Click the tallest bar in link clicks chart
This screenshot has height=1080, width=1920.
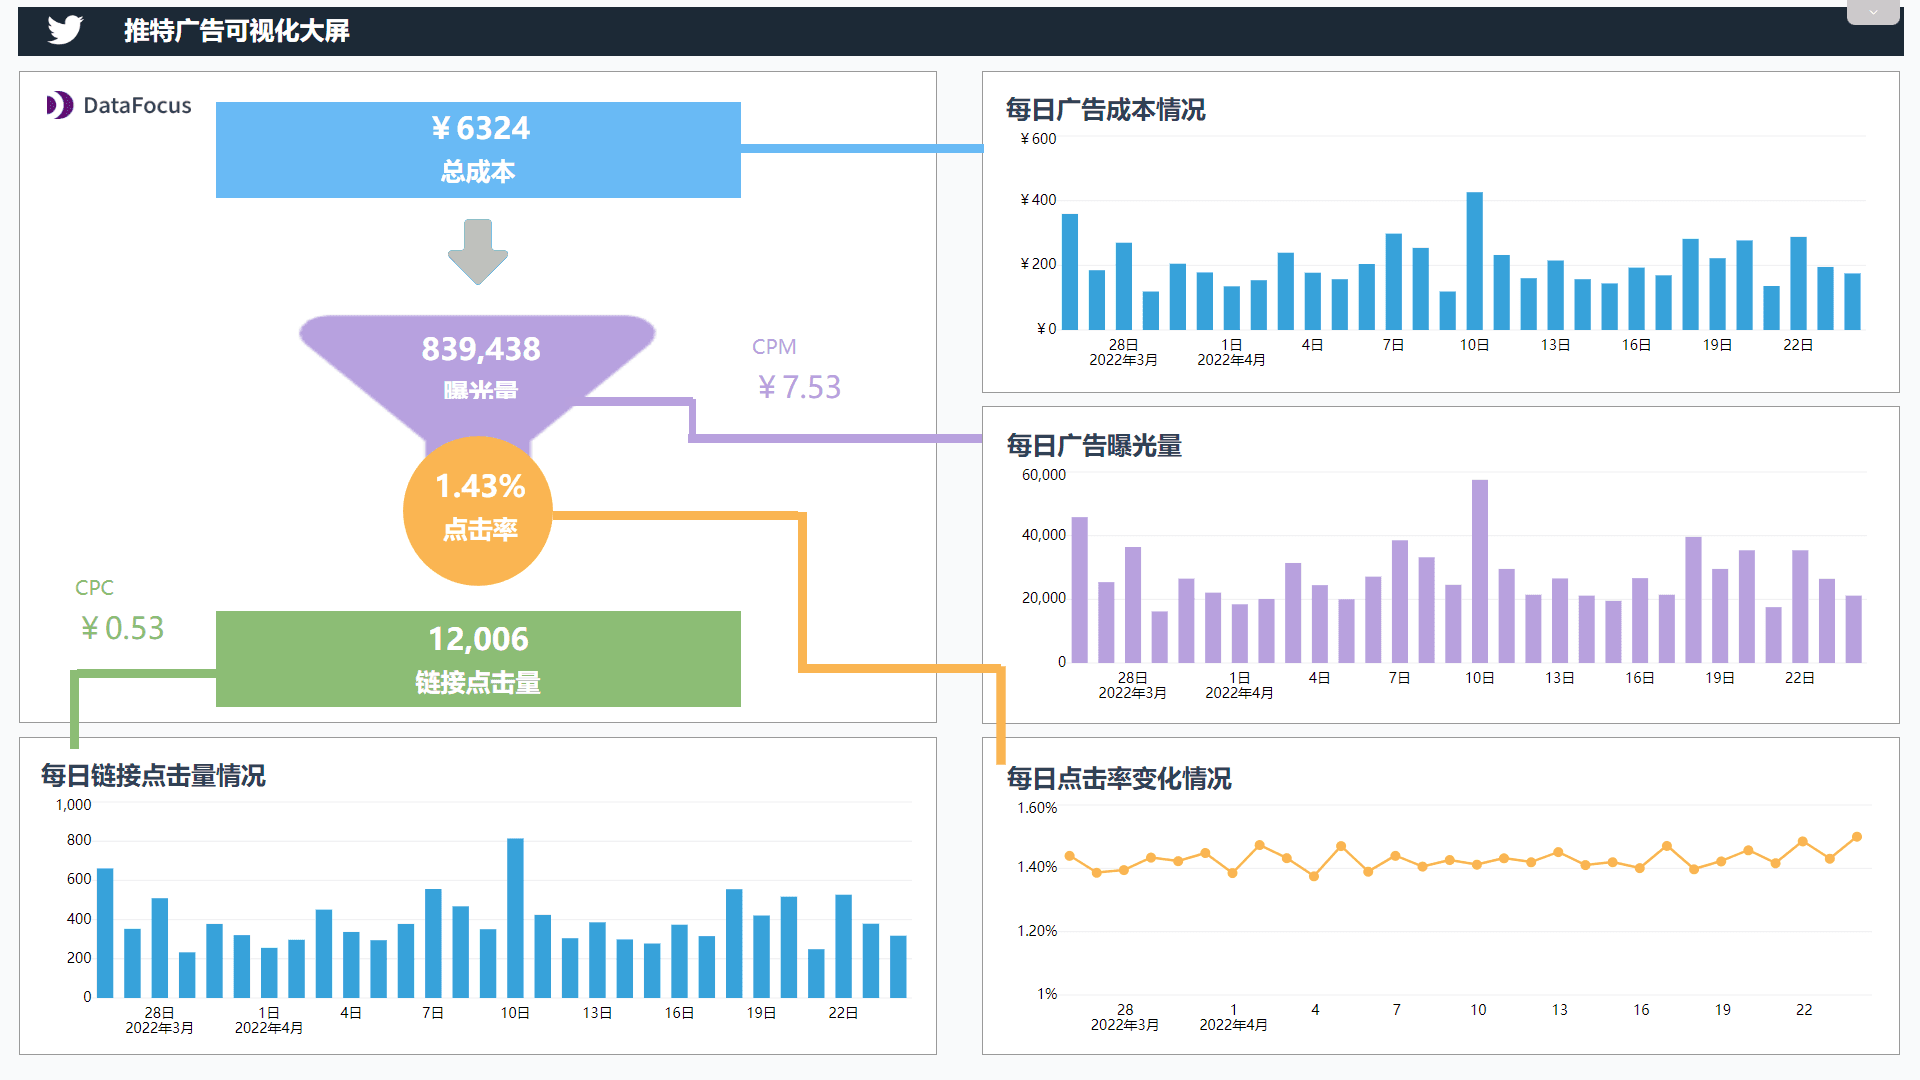point(515,918)
